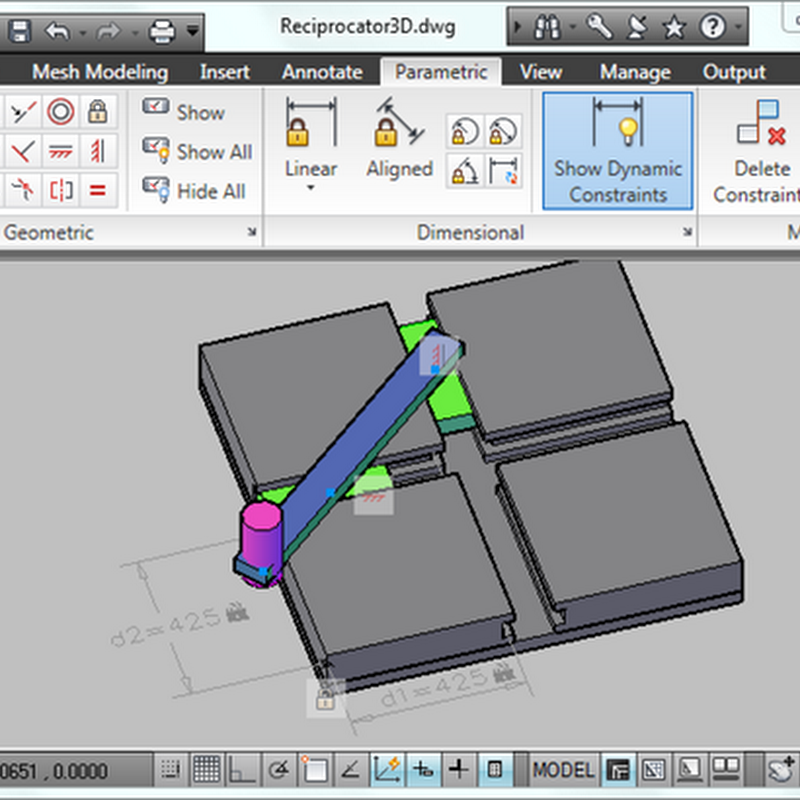Select the Symmetric constraint icon
The image size is (800, 800).
[59, 188]
